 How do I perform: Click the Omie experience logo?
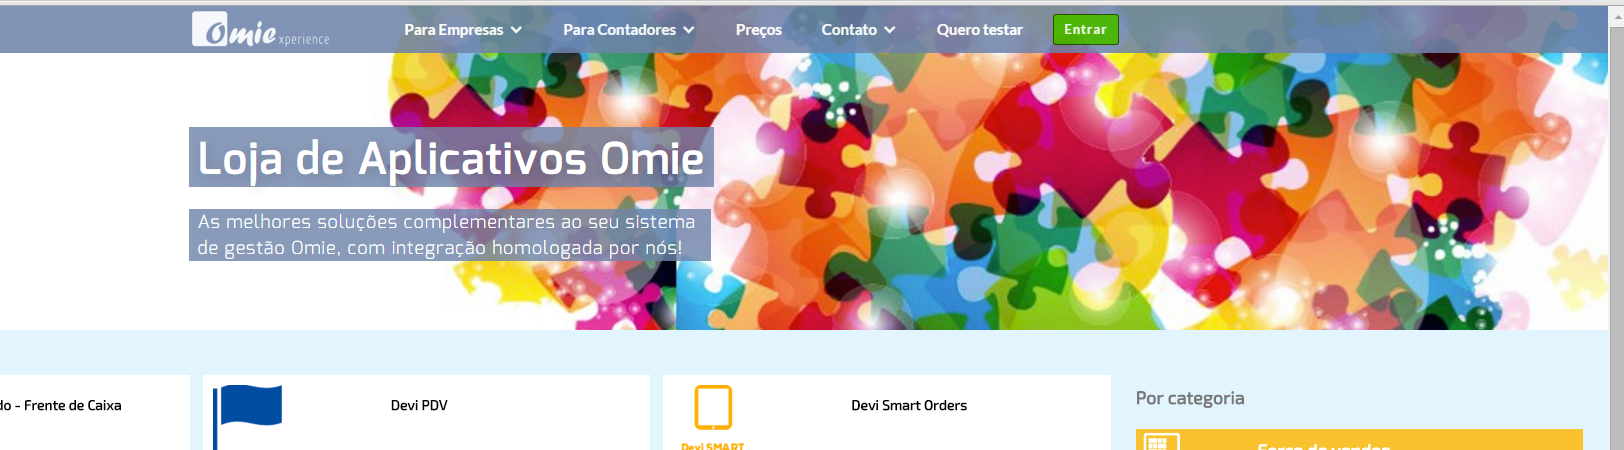261,30
